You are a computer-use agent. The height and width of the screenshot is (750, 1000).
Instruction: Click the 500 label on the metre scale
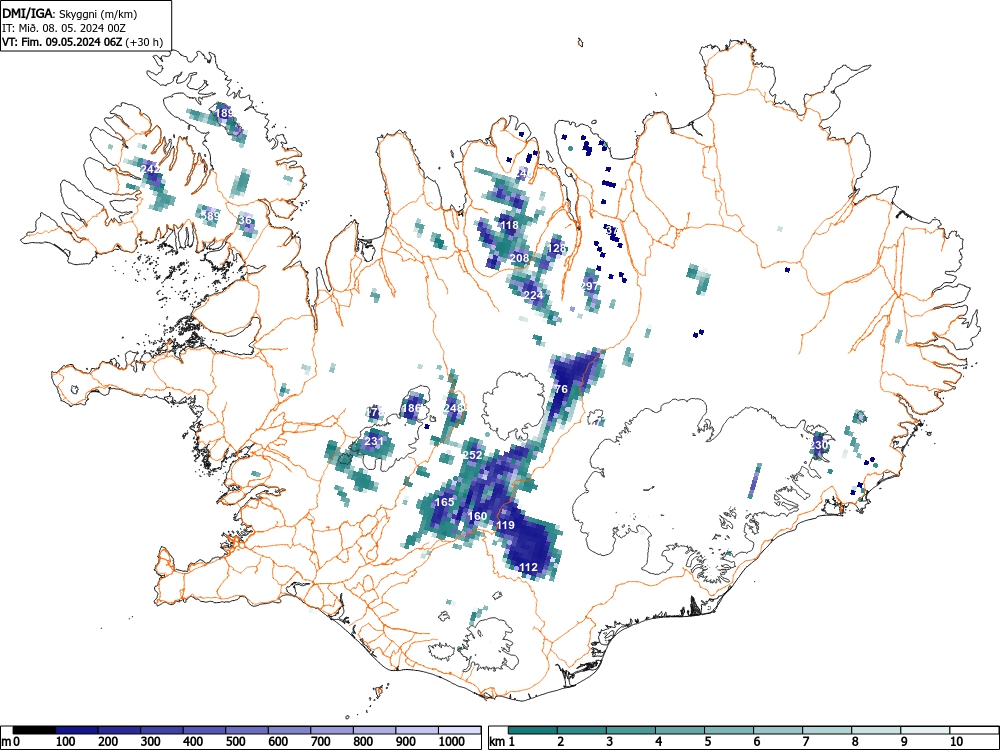click(236, 742)
